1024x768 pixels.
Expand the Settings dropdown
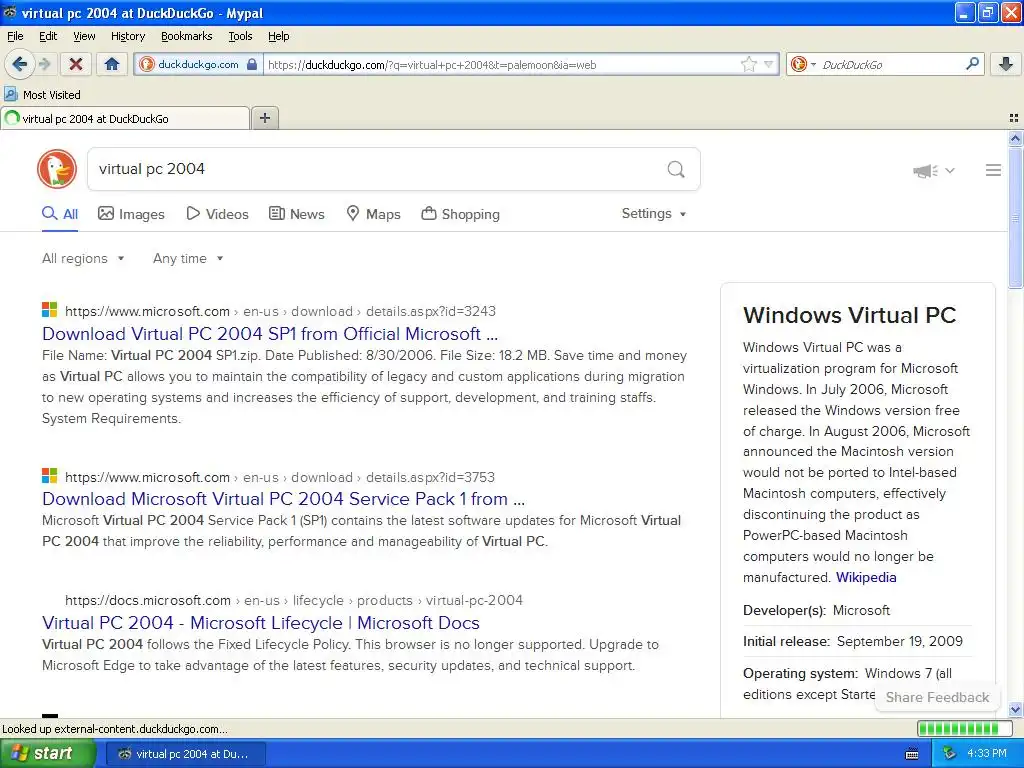click(654, 214)
